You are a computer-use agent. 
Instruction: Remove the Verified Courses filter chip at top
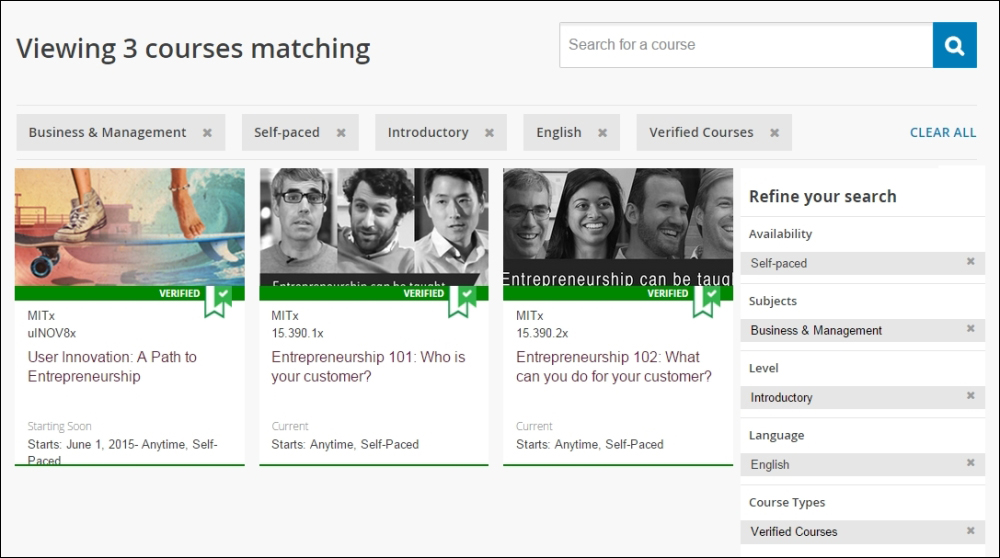tap(774, 133)
